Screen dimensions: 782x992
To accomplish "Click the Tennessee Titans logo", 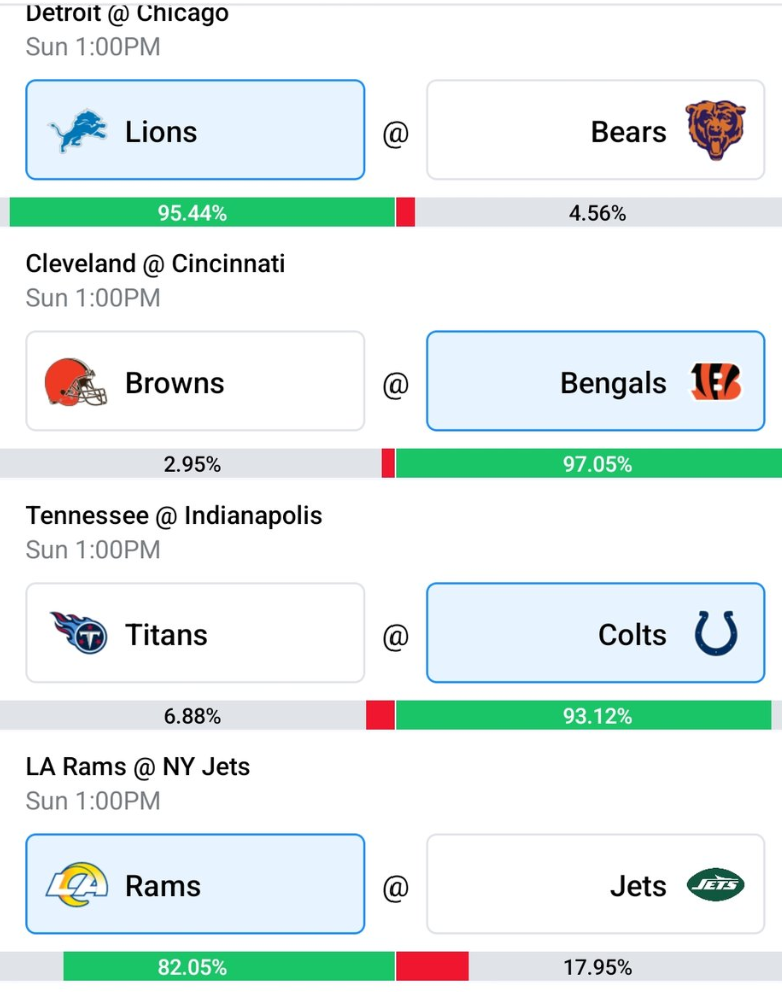I will (78, 633).
